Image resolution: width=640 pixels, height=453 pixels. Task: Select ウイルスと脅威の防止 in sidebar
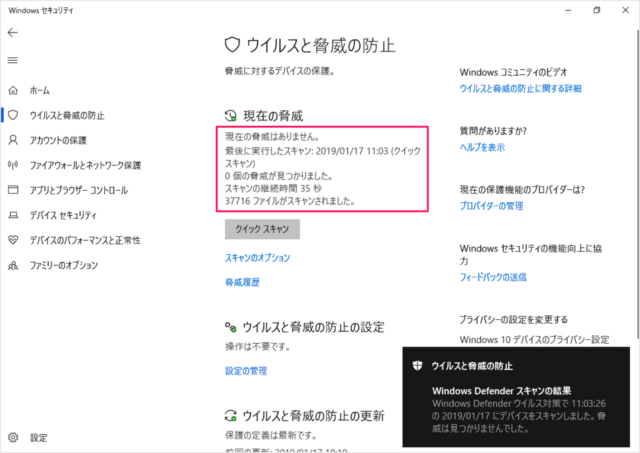(x=67, y=115)
